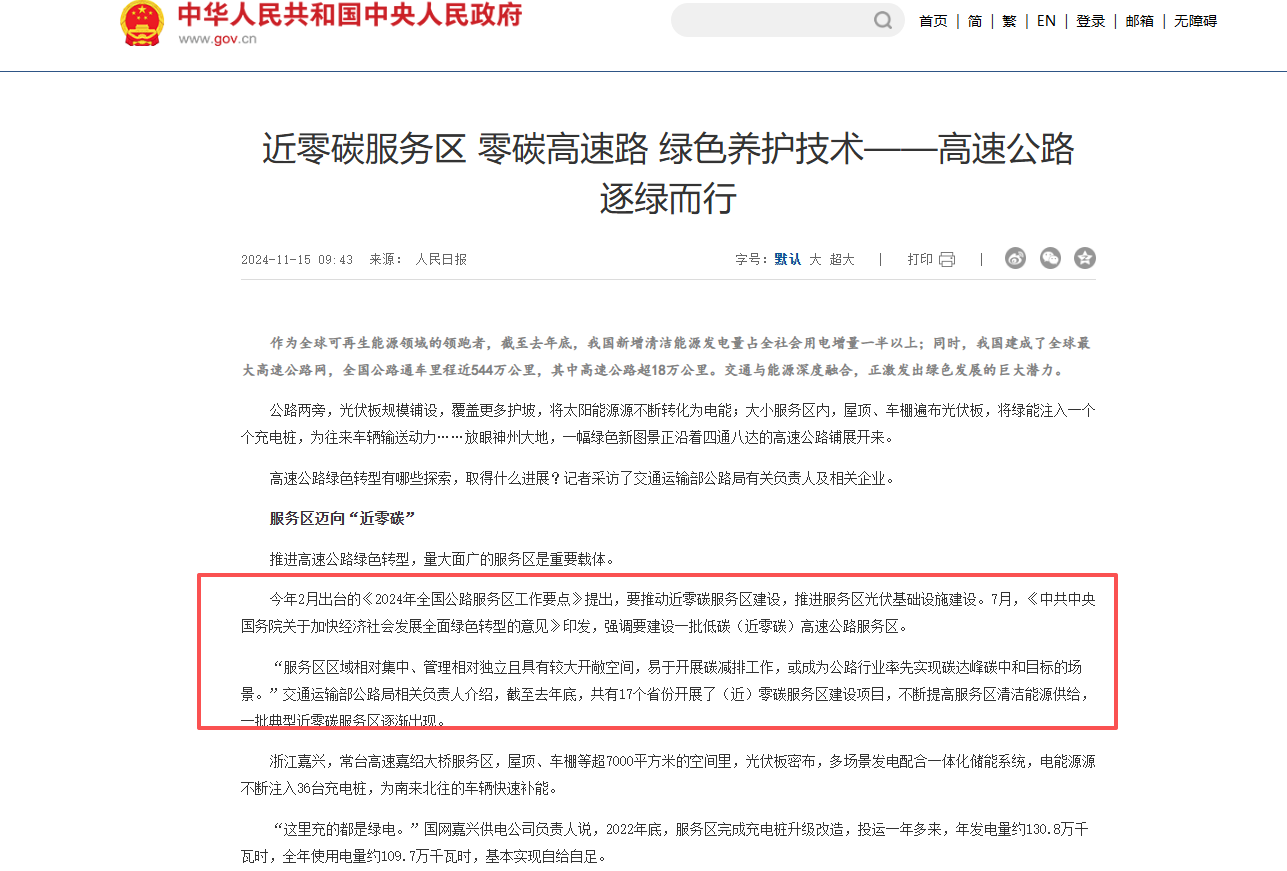Share article via WeChat icon
1287x871 pixels.
click(1050, 259)
